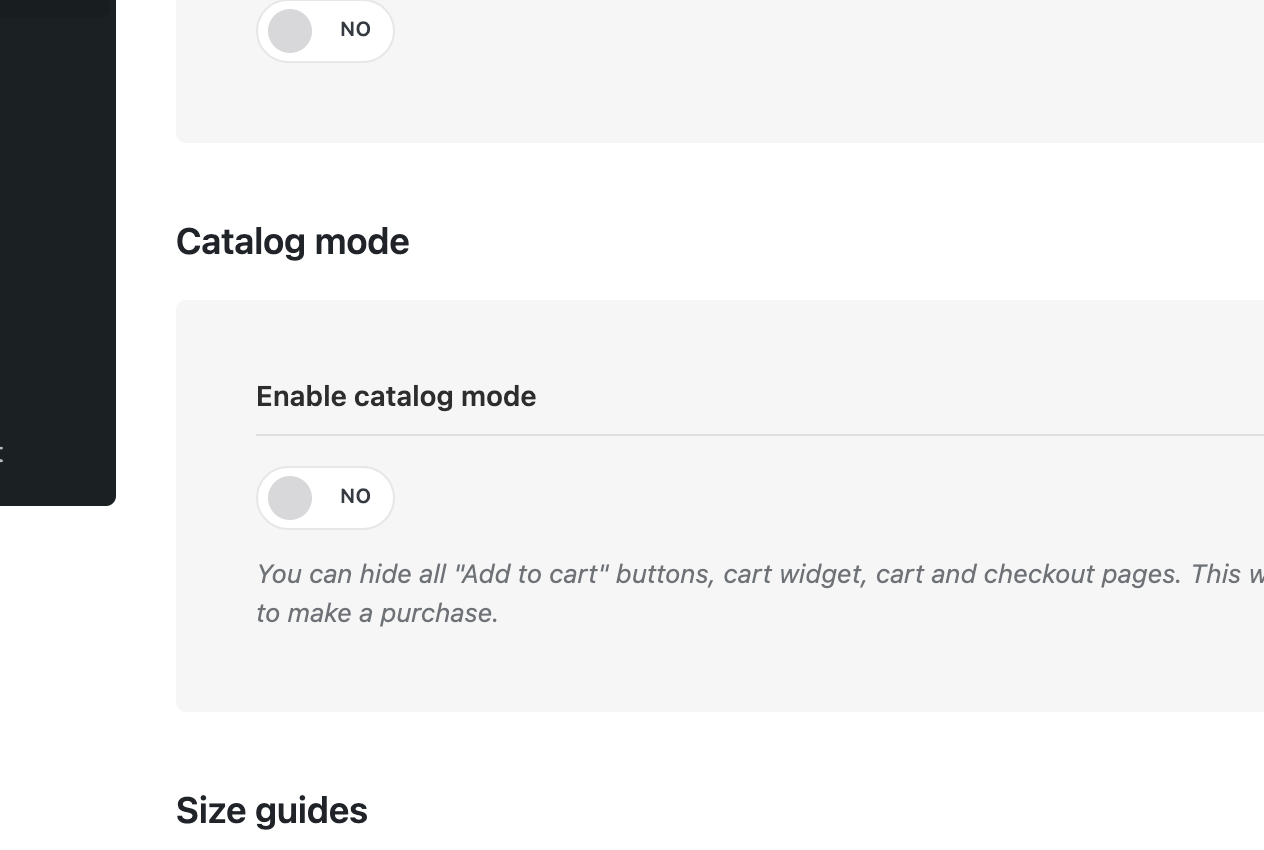Click the gray knob of catalog mode switch
Image resolution: width=1264 pixels, height=850 pixels.
(x=290, y=498)
